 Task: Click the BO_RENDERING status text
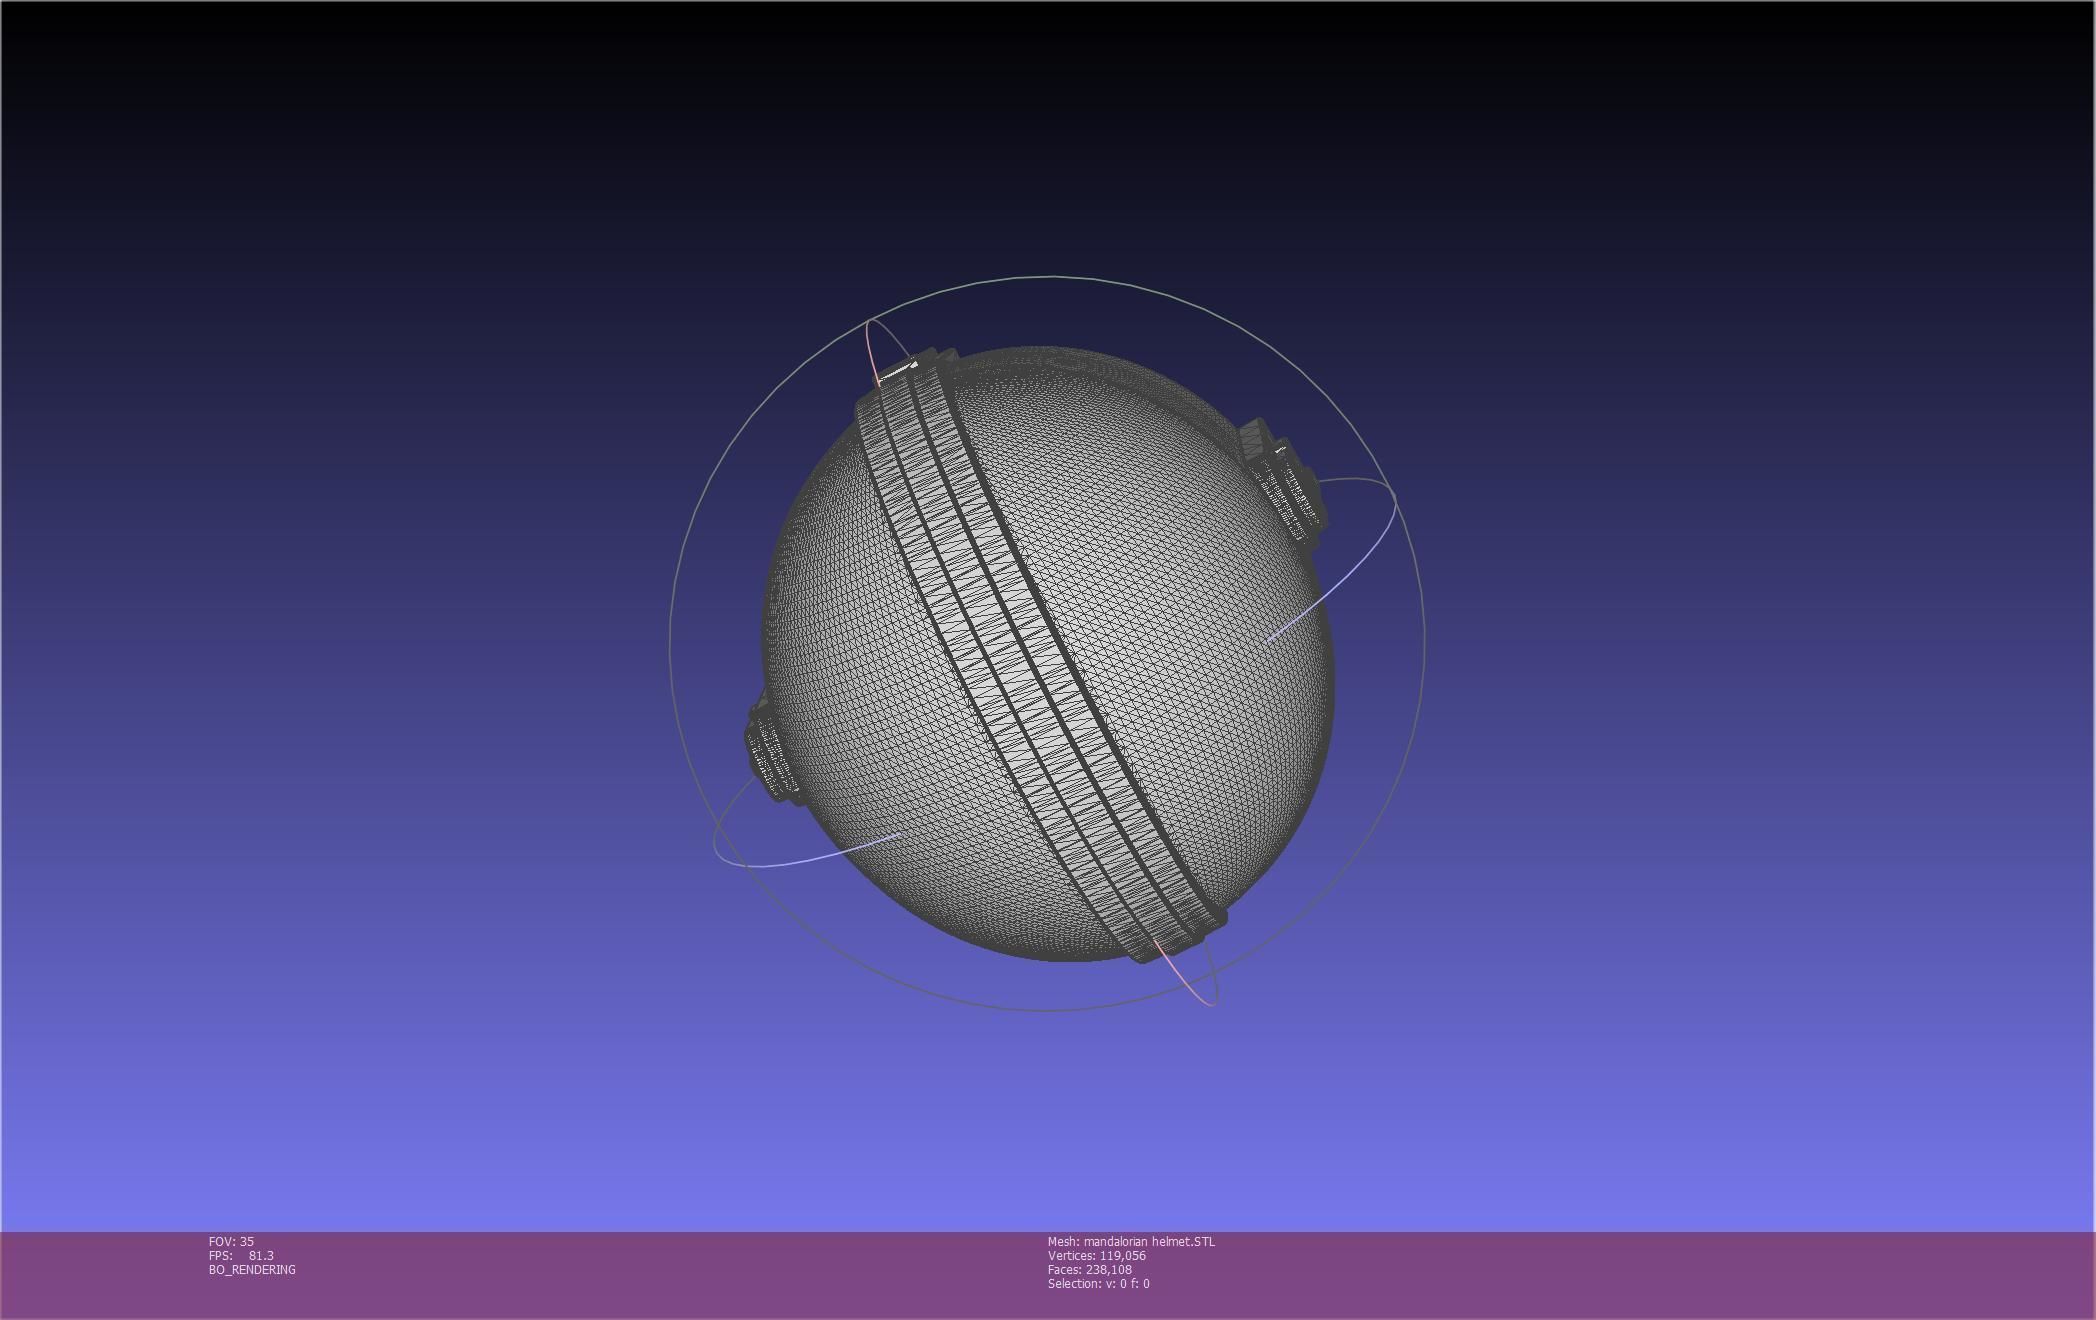[x=252, y=1269]
